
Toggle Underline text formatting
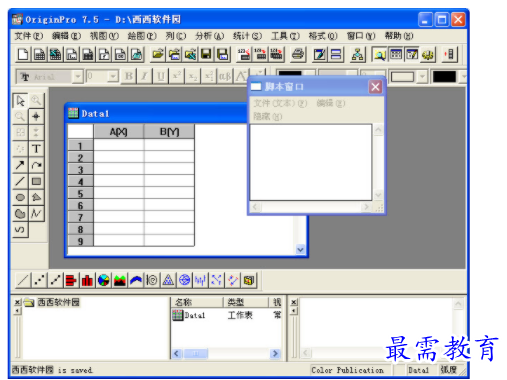point(161,77)
